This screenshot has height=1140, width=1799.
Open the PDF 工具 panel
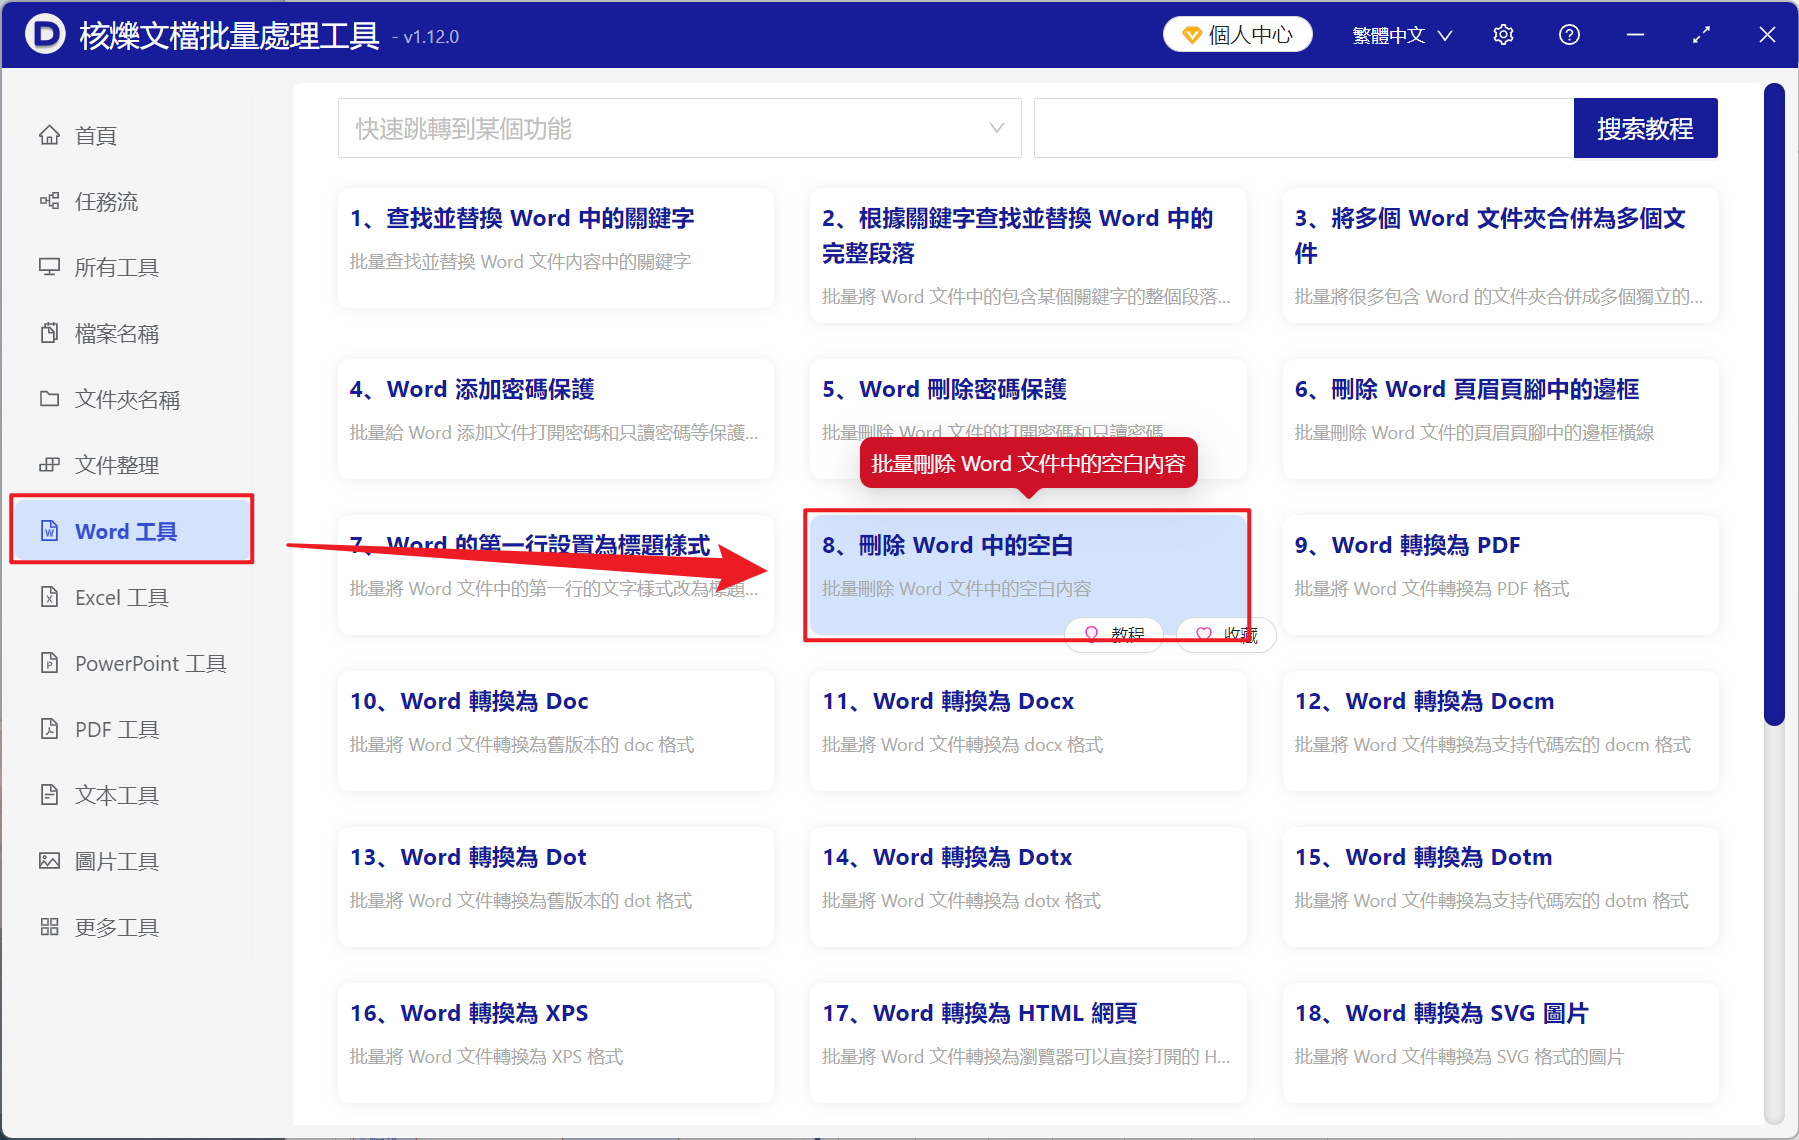(x=115, y=728)
